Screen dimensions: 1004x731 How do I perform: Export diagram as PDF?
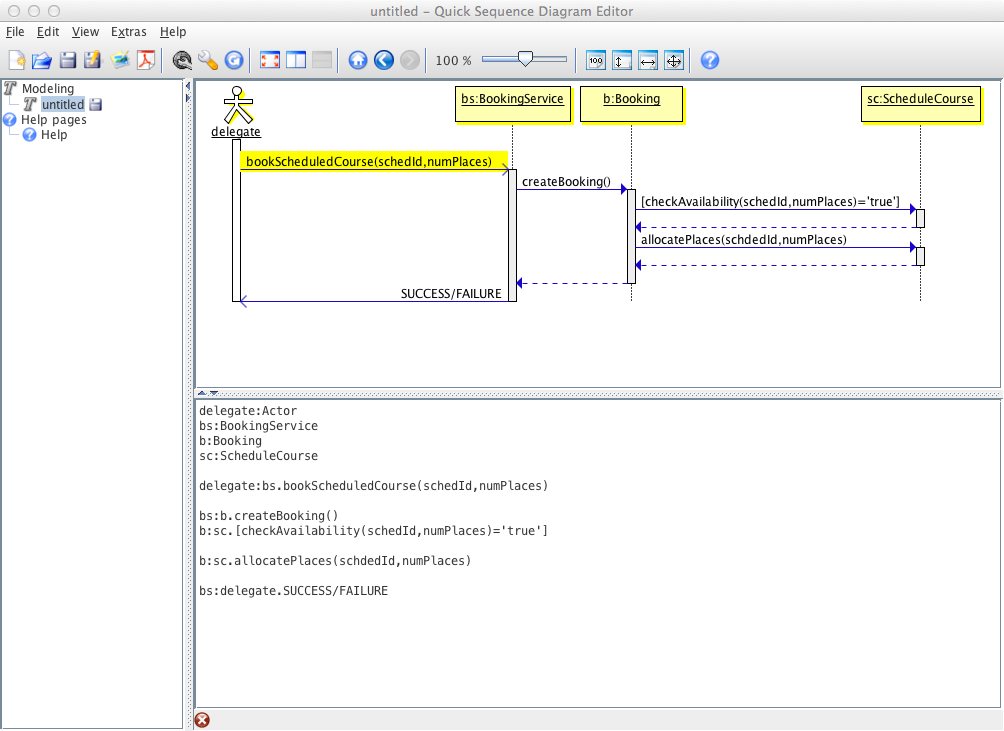(147, 61)
